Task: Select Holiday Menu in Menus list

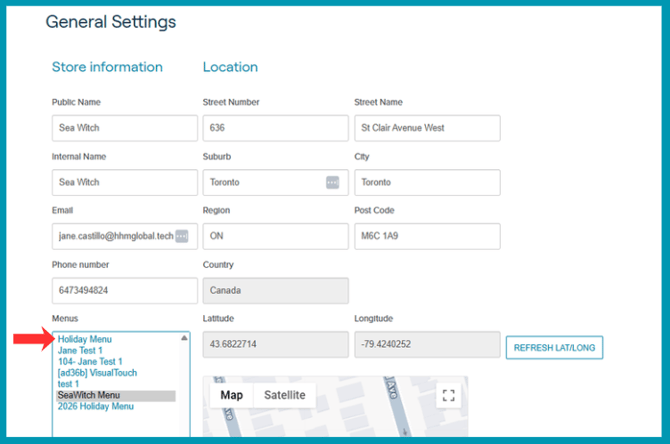Action: (x=85, y=339)
